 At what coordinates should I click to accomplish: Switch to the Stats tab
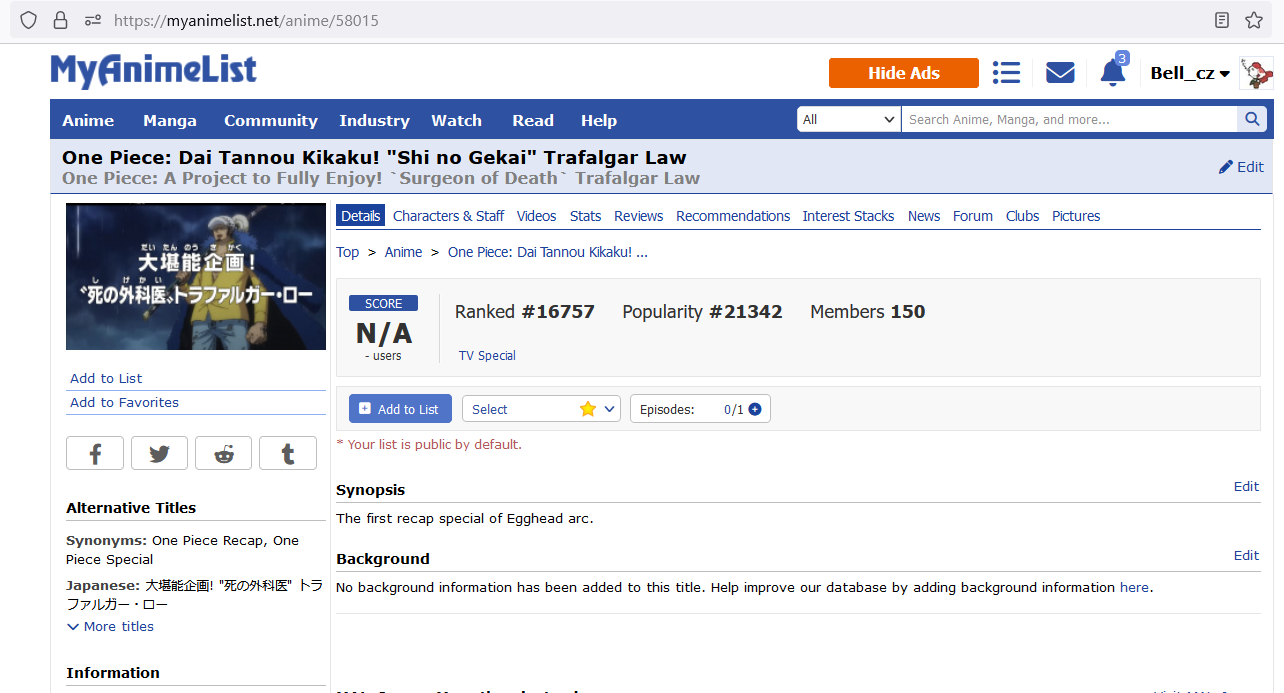[x=585, y=216]
